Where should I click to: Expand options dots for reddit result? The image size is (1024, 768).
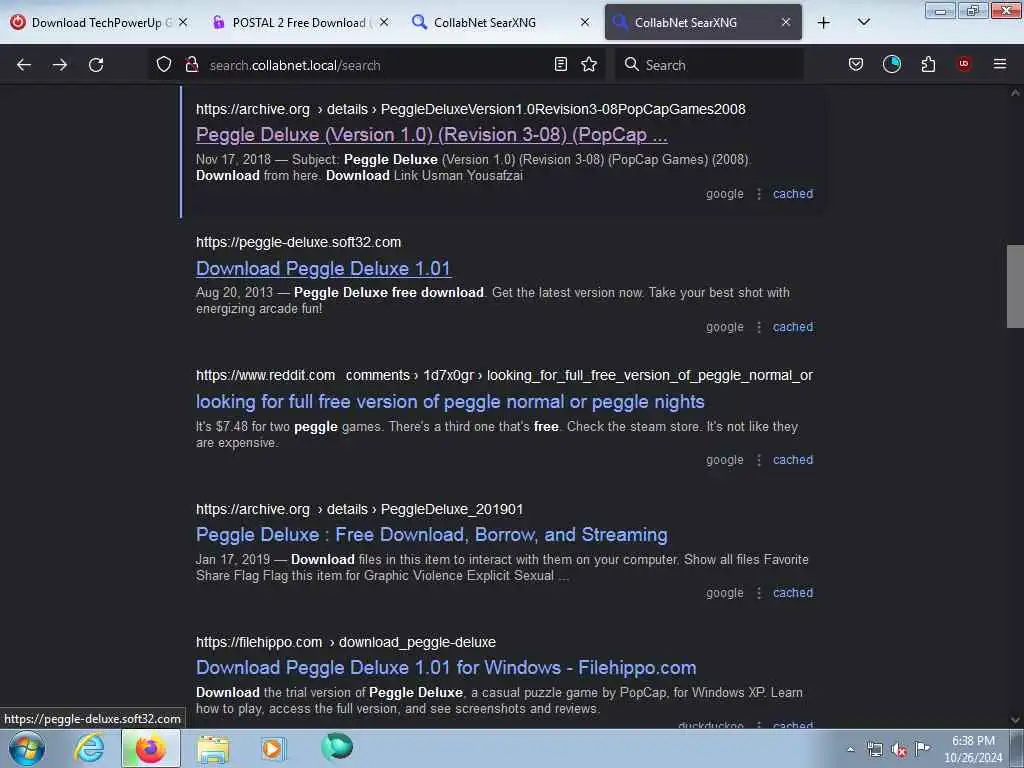(758, 460)
